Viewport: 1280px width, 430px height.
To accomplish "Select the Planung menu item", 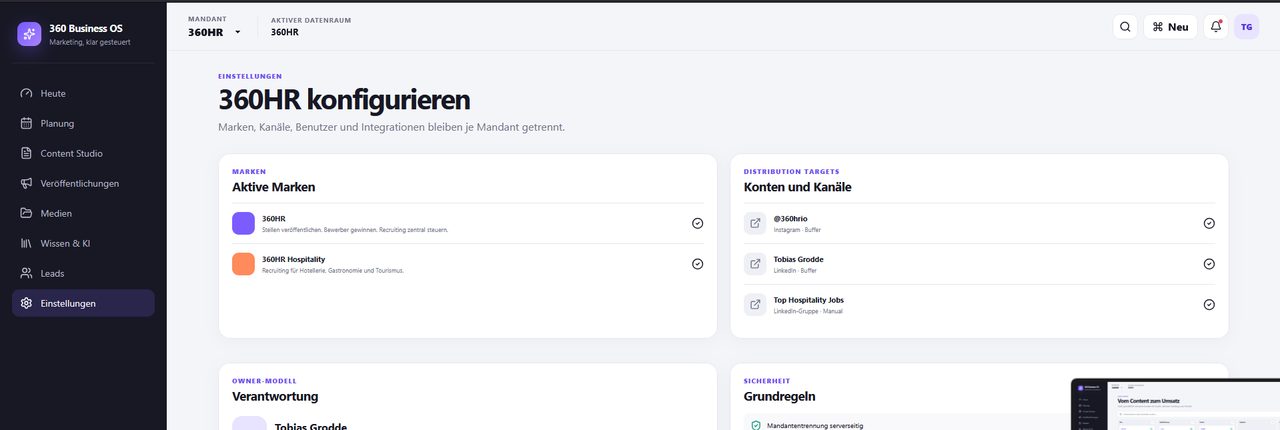I will coord(83,124).
